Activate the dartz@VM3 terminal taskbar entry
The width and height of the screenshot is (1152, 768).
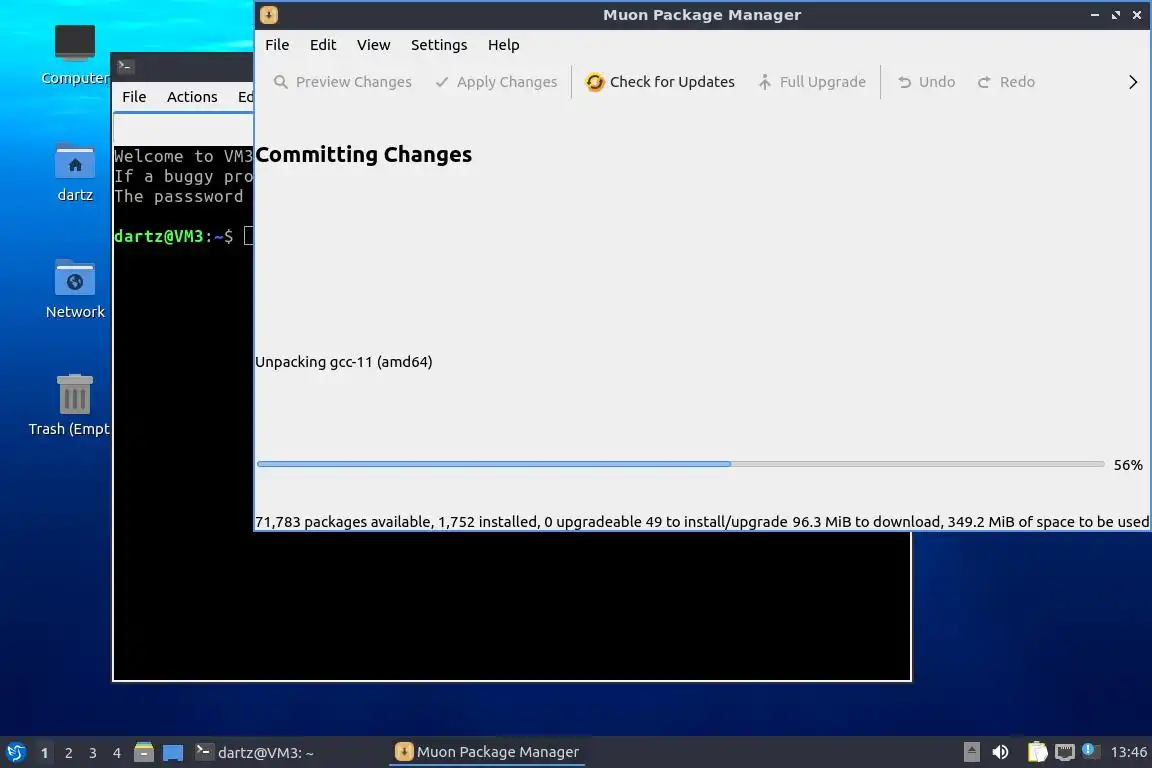(x=287, y=752)
